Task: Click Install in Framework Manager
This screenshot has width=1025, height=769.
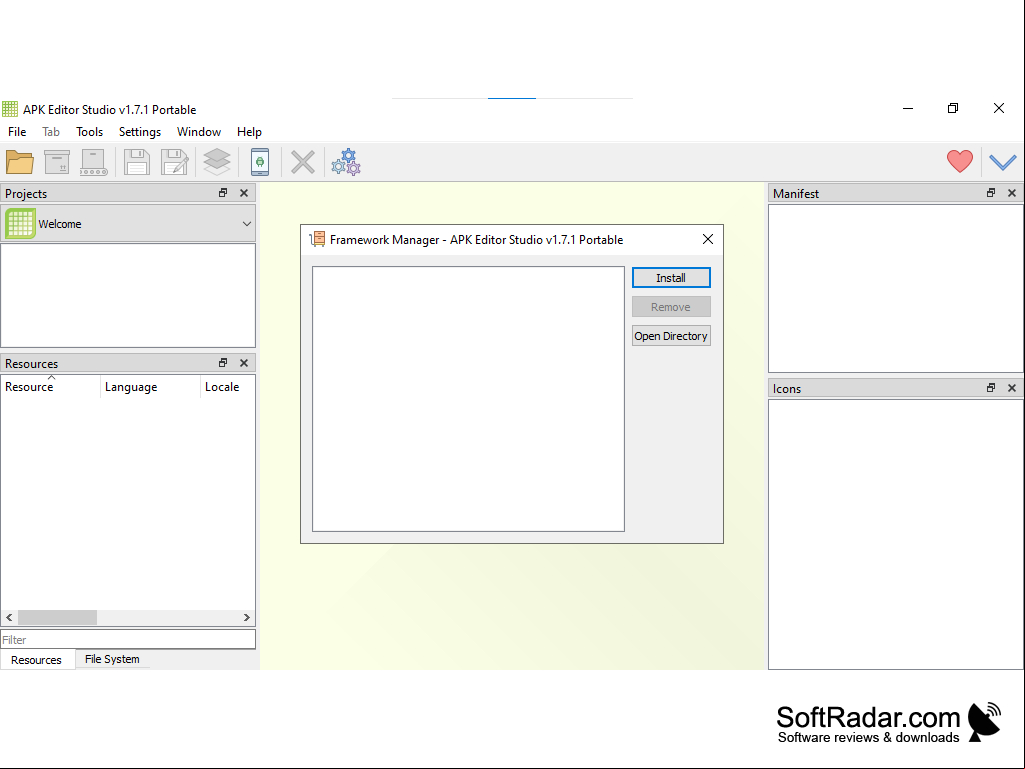Action: pyautogui.click(x=671, y=278)
